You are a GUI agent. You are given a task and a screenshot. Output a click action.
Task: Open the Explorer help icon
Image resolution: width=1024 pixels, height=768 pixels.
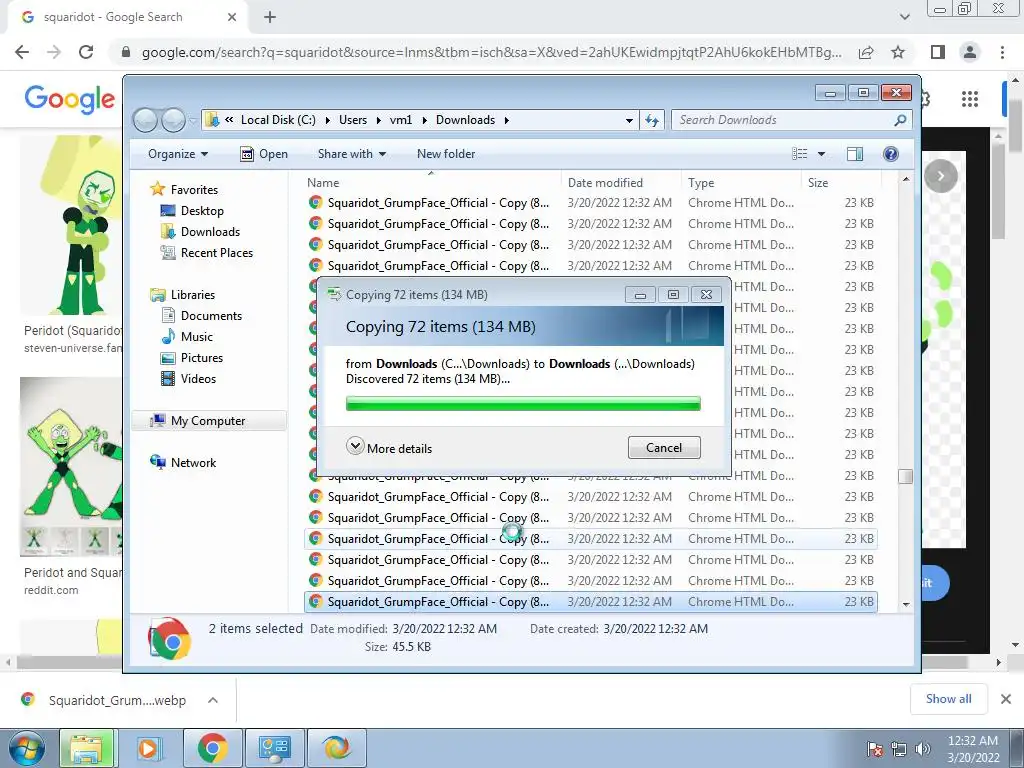click(x=890, y=153)
